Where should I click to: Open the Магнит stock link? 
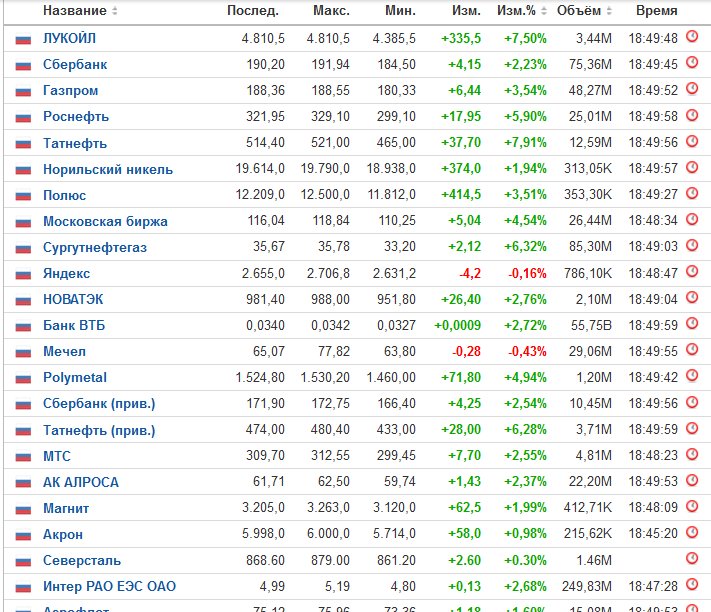click(x=66, y=508)
